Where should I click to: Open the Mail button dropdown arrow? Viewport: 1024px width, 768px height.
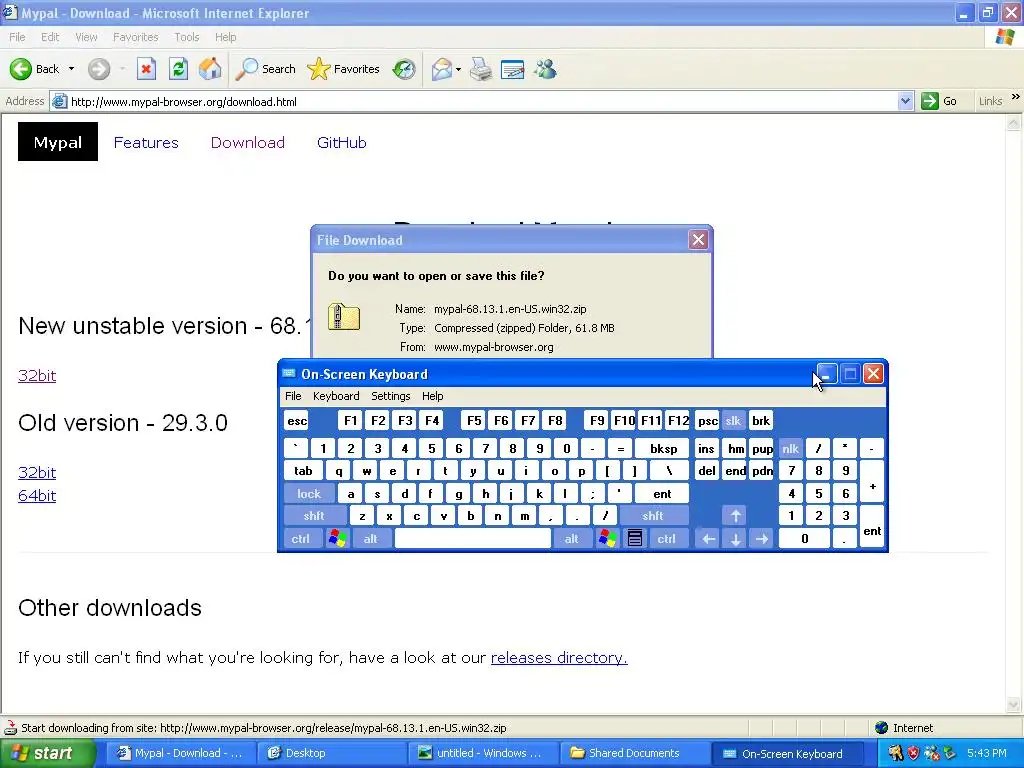(x=458, y=69)
